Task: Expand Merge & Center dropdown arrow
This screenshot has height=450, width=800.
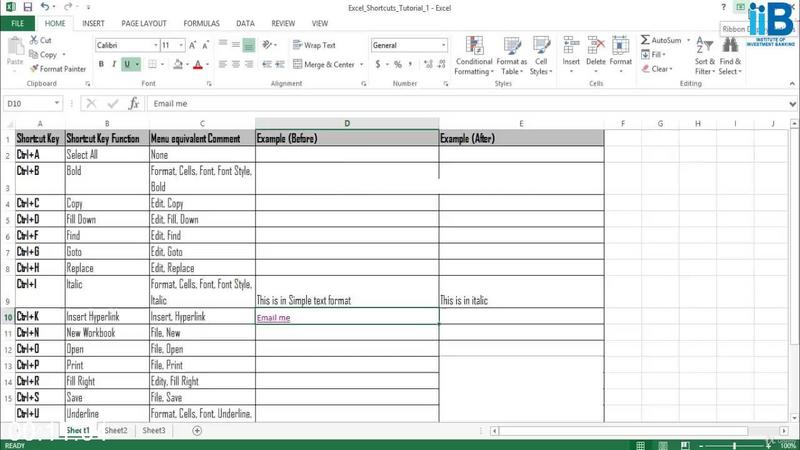Action: 362,65
